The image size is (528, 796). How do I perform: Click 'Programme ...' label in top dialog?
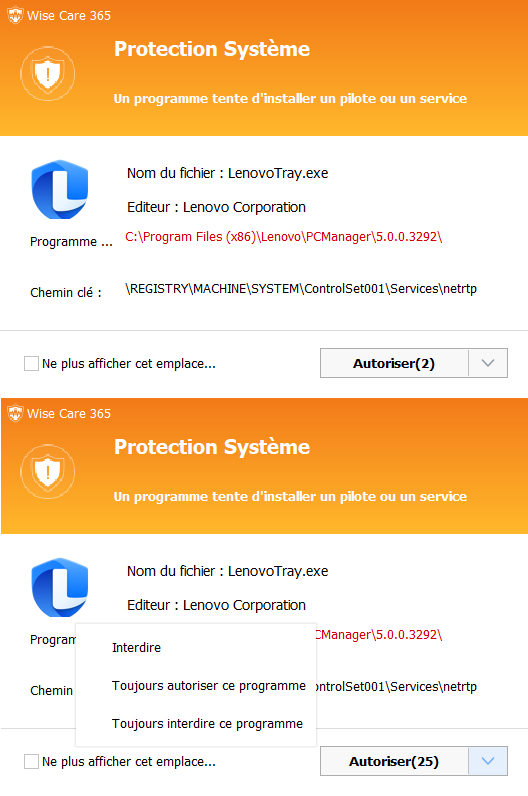pyautogui.click(x=71, y=242)
